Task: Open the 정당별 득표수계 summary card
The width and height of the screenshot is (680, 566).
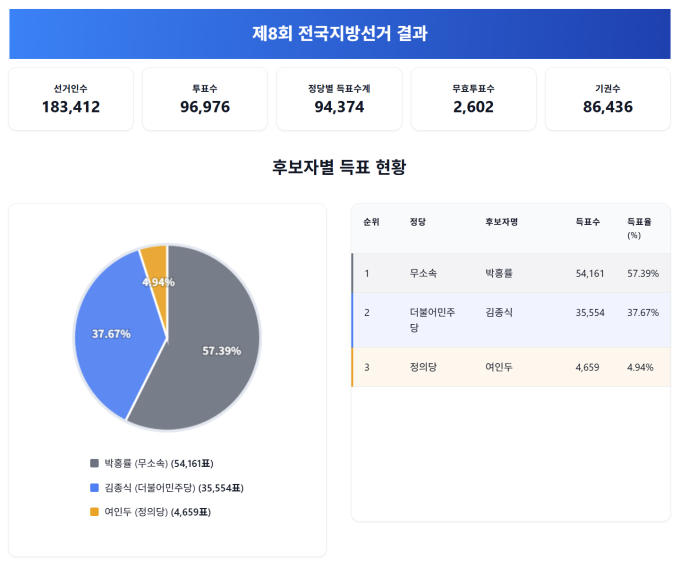Action: [x=339, y=99]
